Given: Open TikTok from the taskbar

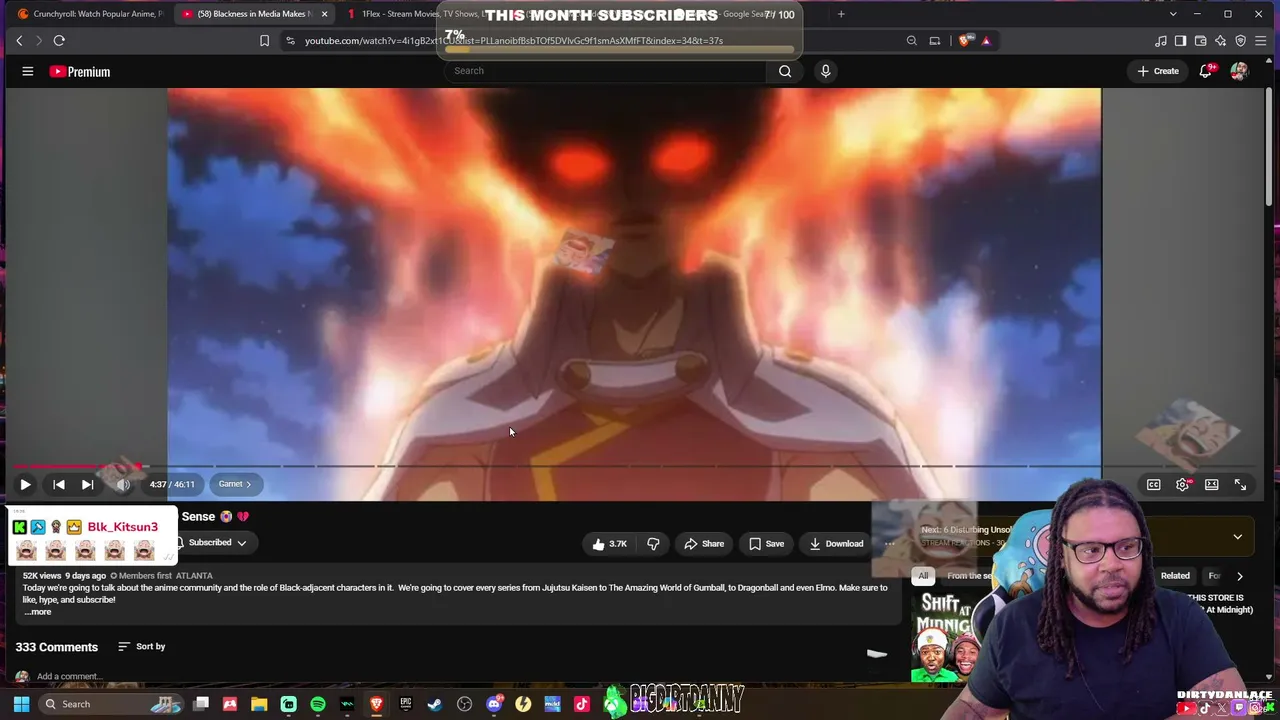Looking at the screenshot, I should coord(582,704).
